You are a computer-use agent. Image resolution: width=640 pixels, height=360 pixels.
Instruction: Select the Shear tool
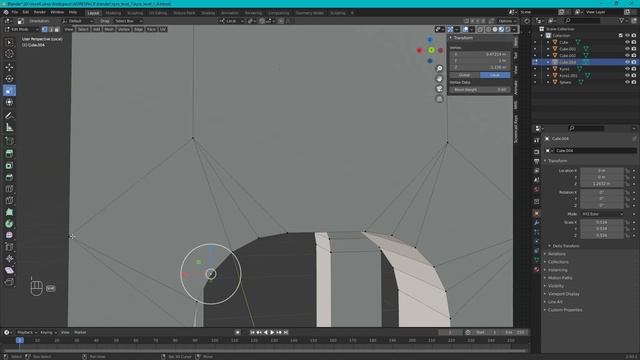pyautogui.click(x=9, y=270)
